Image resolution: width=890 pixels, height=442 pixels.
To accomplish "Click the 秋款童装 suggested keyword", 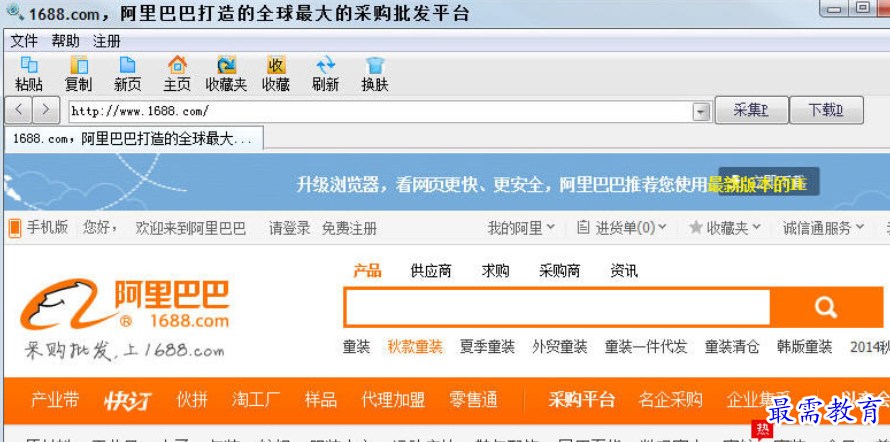I will point(414,346).
